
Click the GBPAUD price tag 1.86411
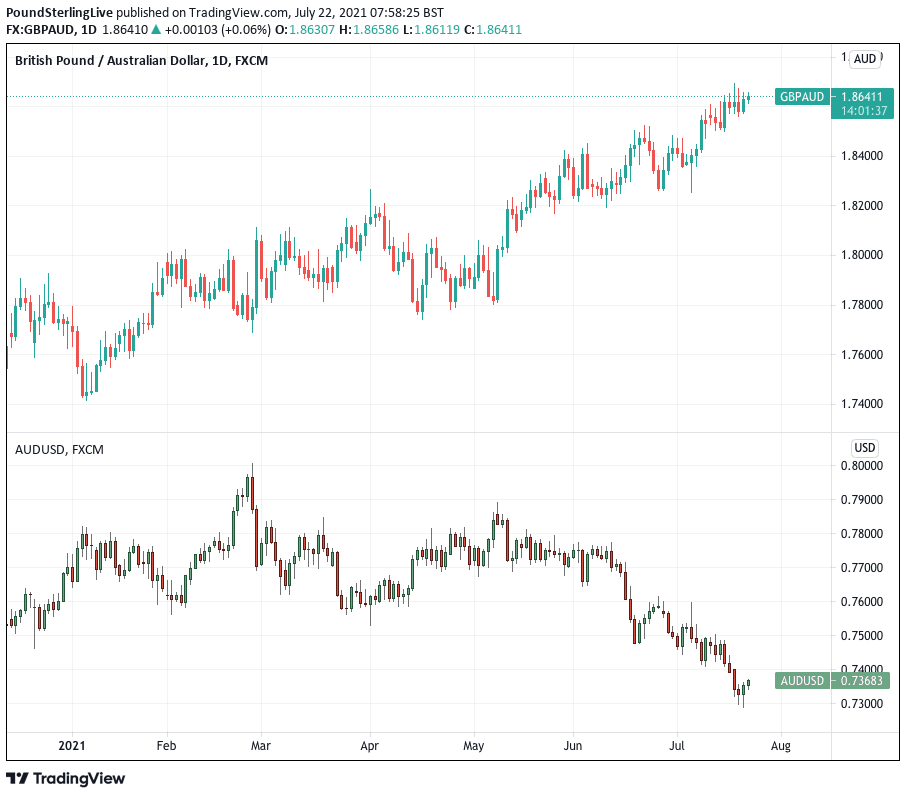click(x=861, y=96)
